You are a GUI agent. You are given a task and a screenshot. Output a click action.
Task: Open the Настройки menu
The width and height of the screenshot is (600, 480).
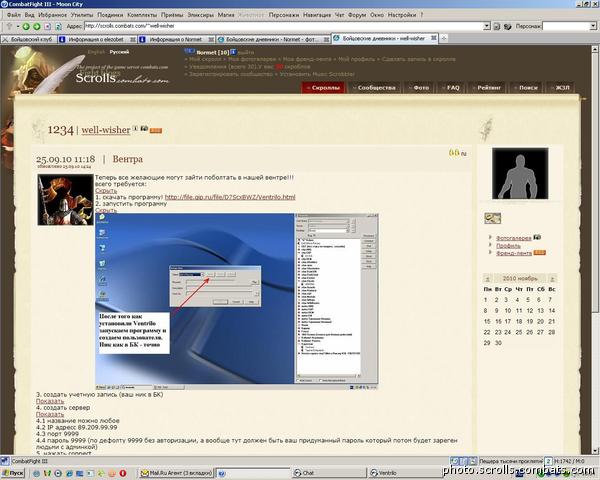(402, 15)
